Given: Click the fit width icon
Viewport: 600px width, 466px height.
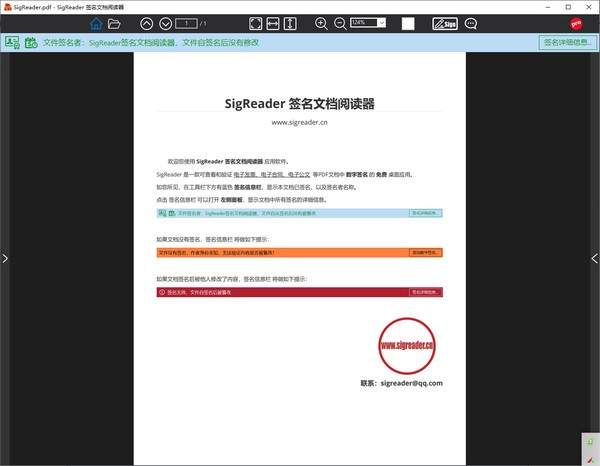Looking at the screenshot, I should click(277, 23).
